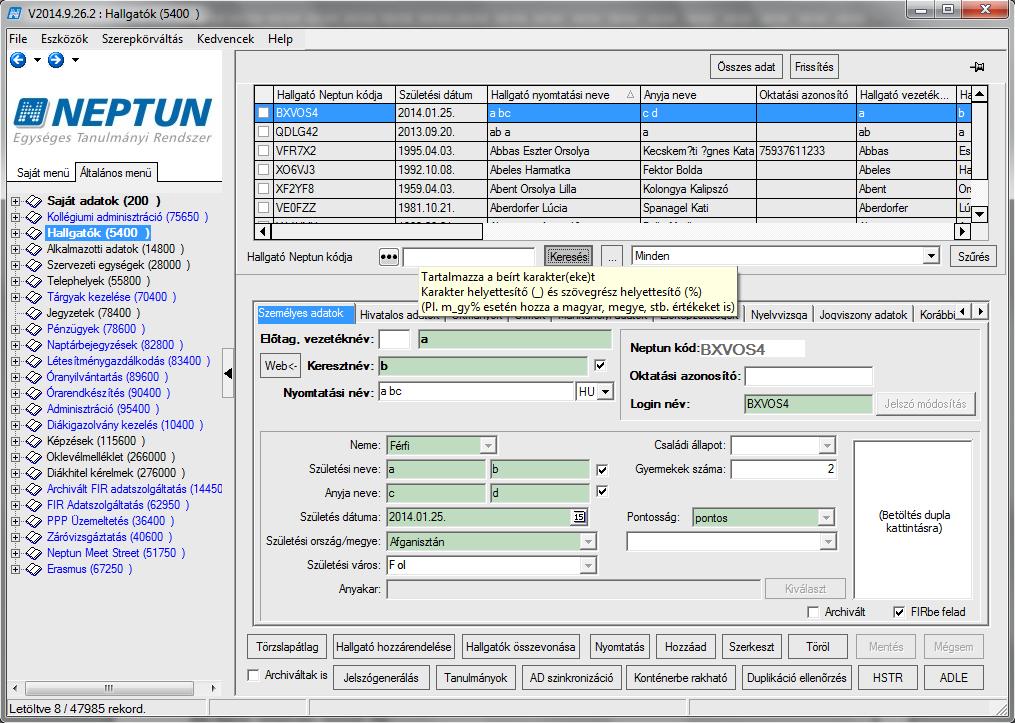Viewport: 1015px width, 723px height.
Task: Click the Frissítés button
Action: (814, 67)
